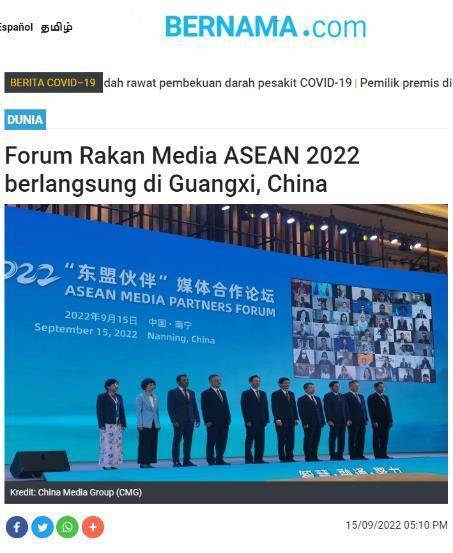Share the article via WhatsApp icon
Viewport: 453px width, 553px height.
(67, 527)
